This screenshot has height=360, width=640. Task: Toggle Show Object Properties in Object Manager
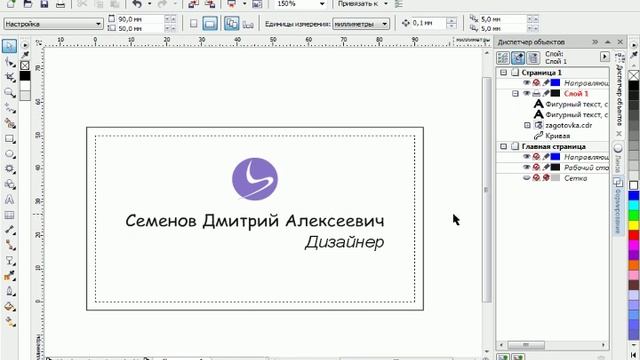[503, 58]
